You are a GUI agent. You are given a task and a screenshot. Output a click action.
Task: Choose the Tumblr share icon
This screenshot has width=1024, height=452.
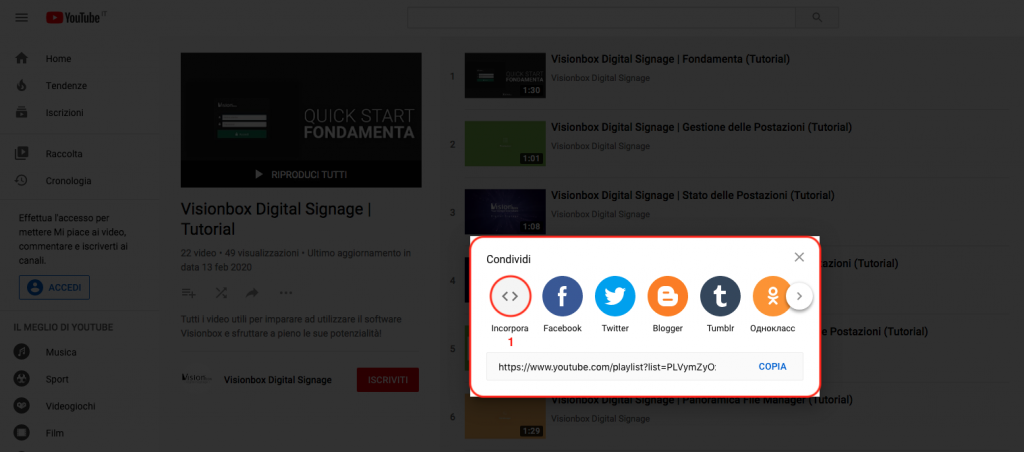pos(720,296)
